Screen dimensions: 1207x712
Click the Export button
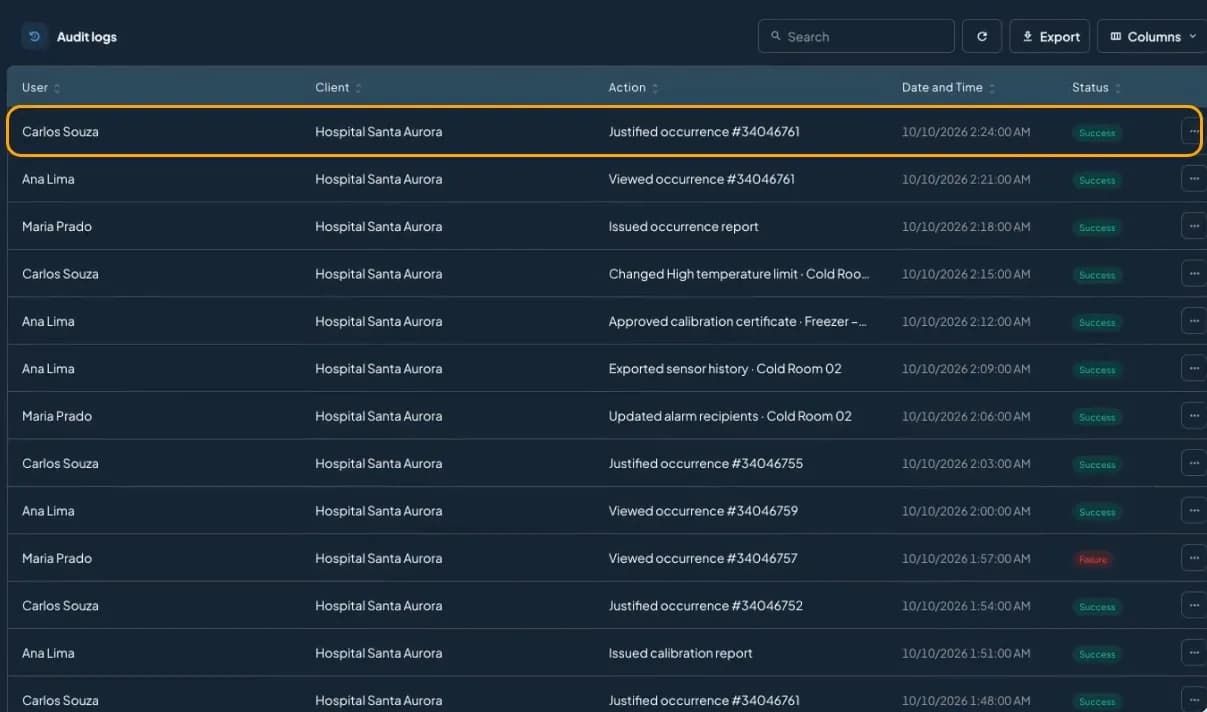(x=1050, y=37)
